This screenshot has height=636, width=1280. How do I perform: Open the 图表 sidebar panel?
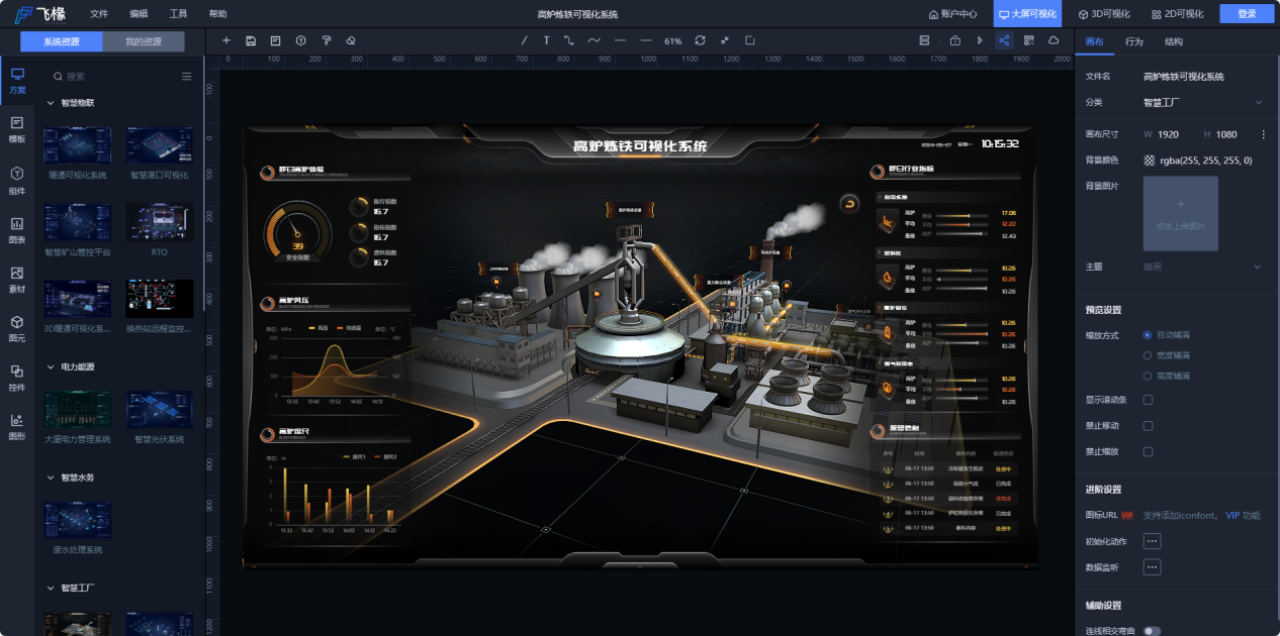tap(17, 230)
